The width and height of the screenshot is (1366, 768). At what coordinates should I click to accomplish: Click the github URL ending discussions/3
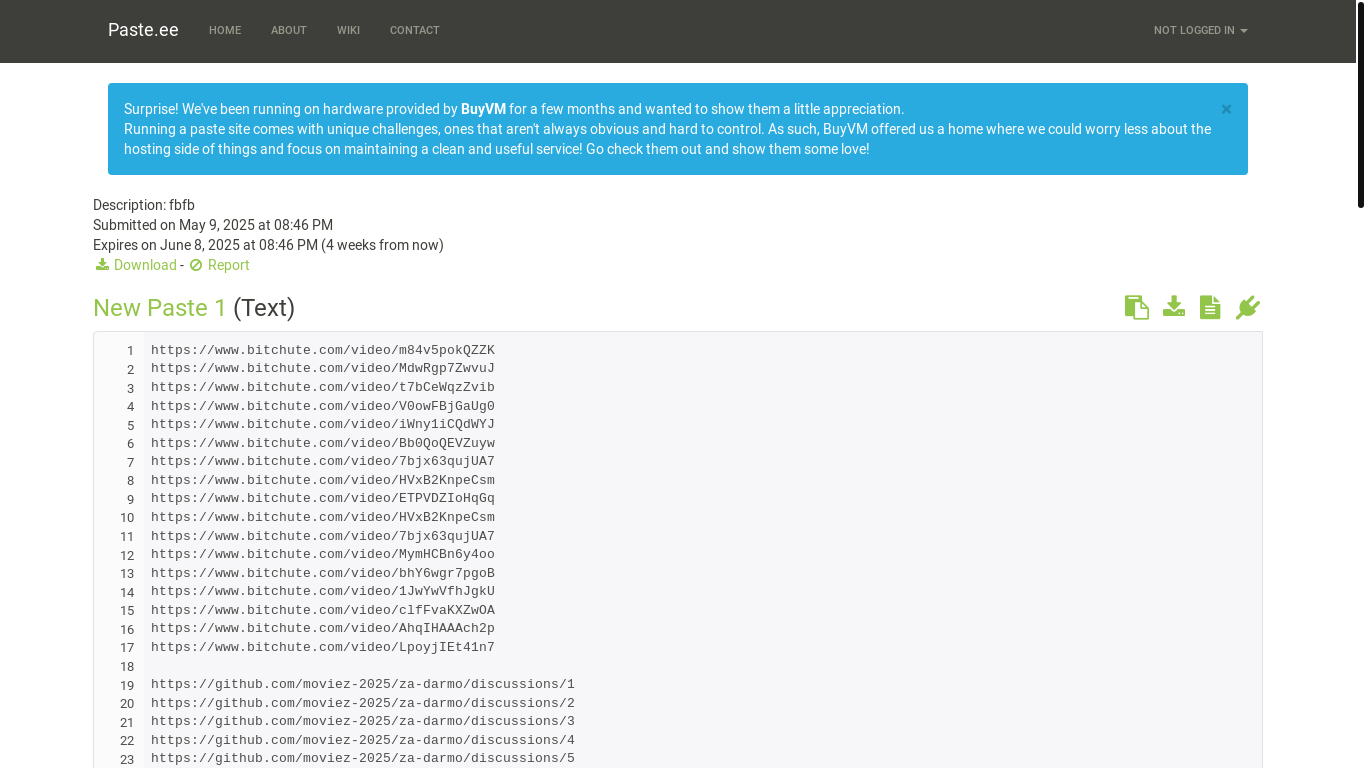tap(363, 721)
